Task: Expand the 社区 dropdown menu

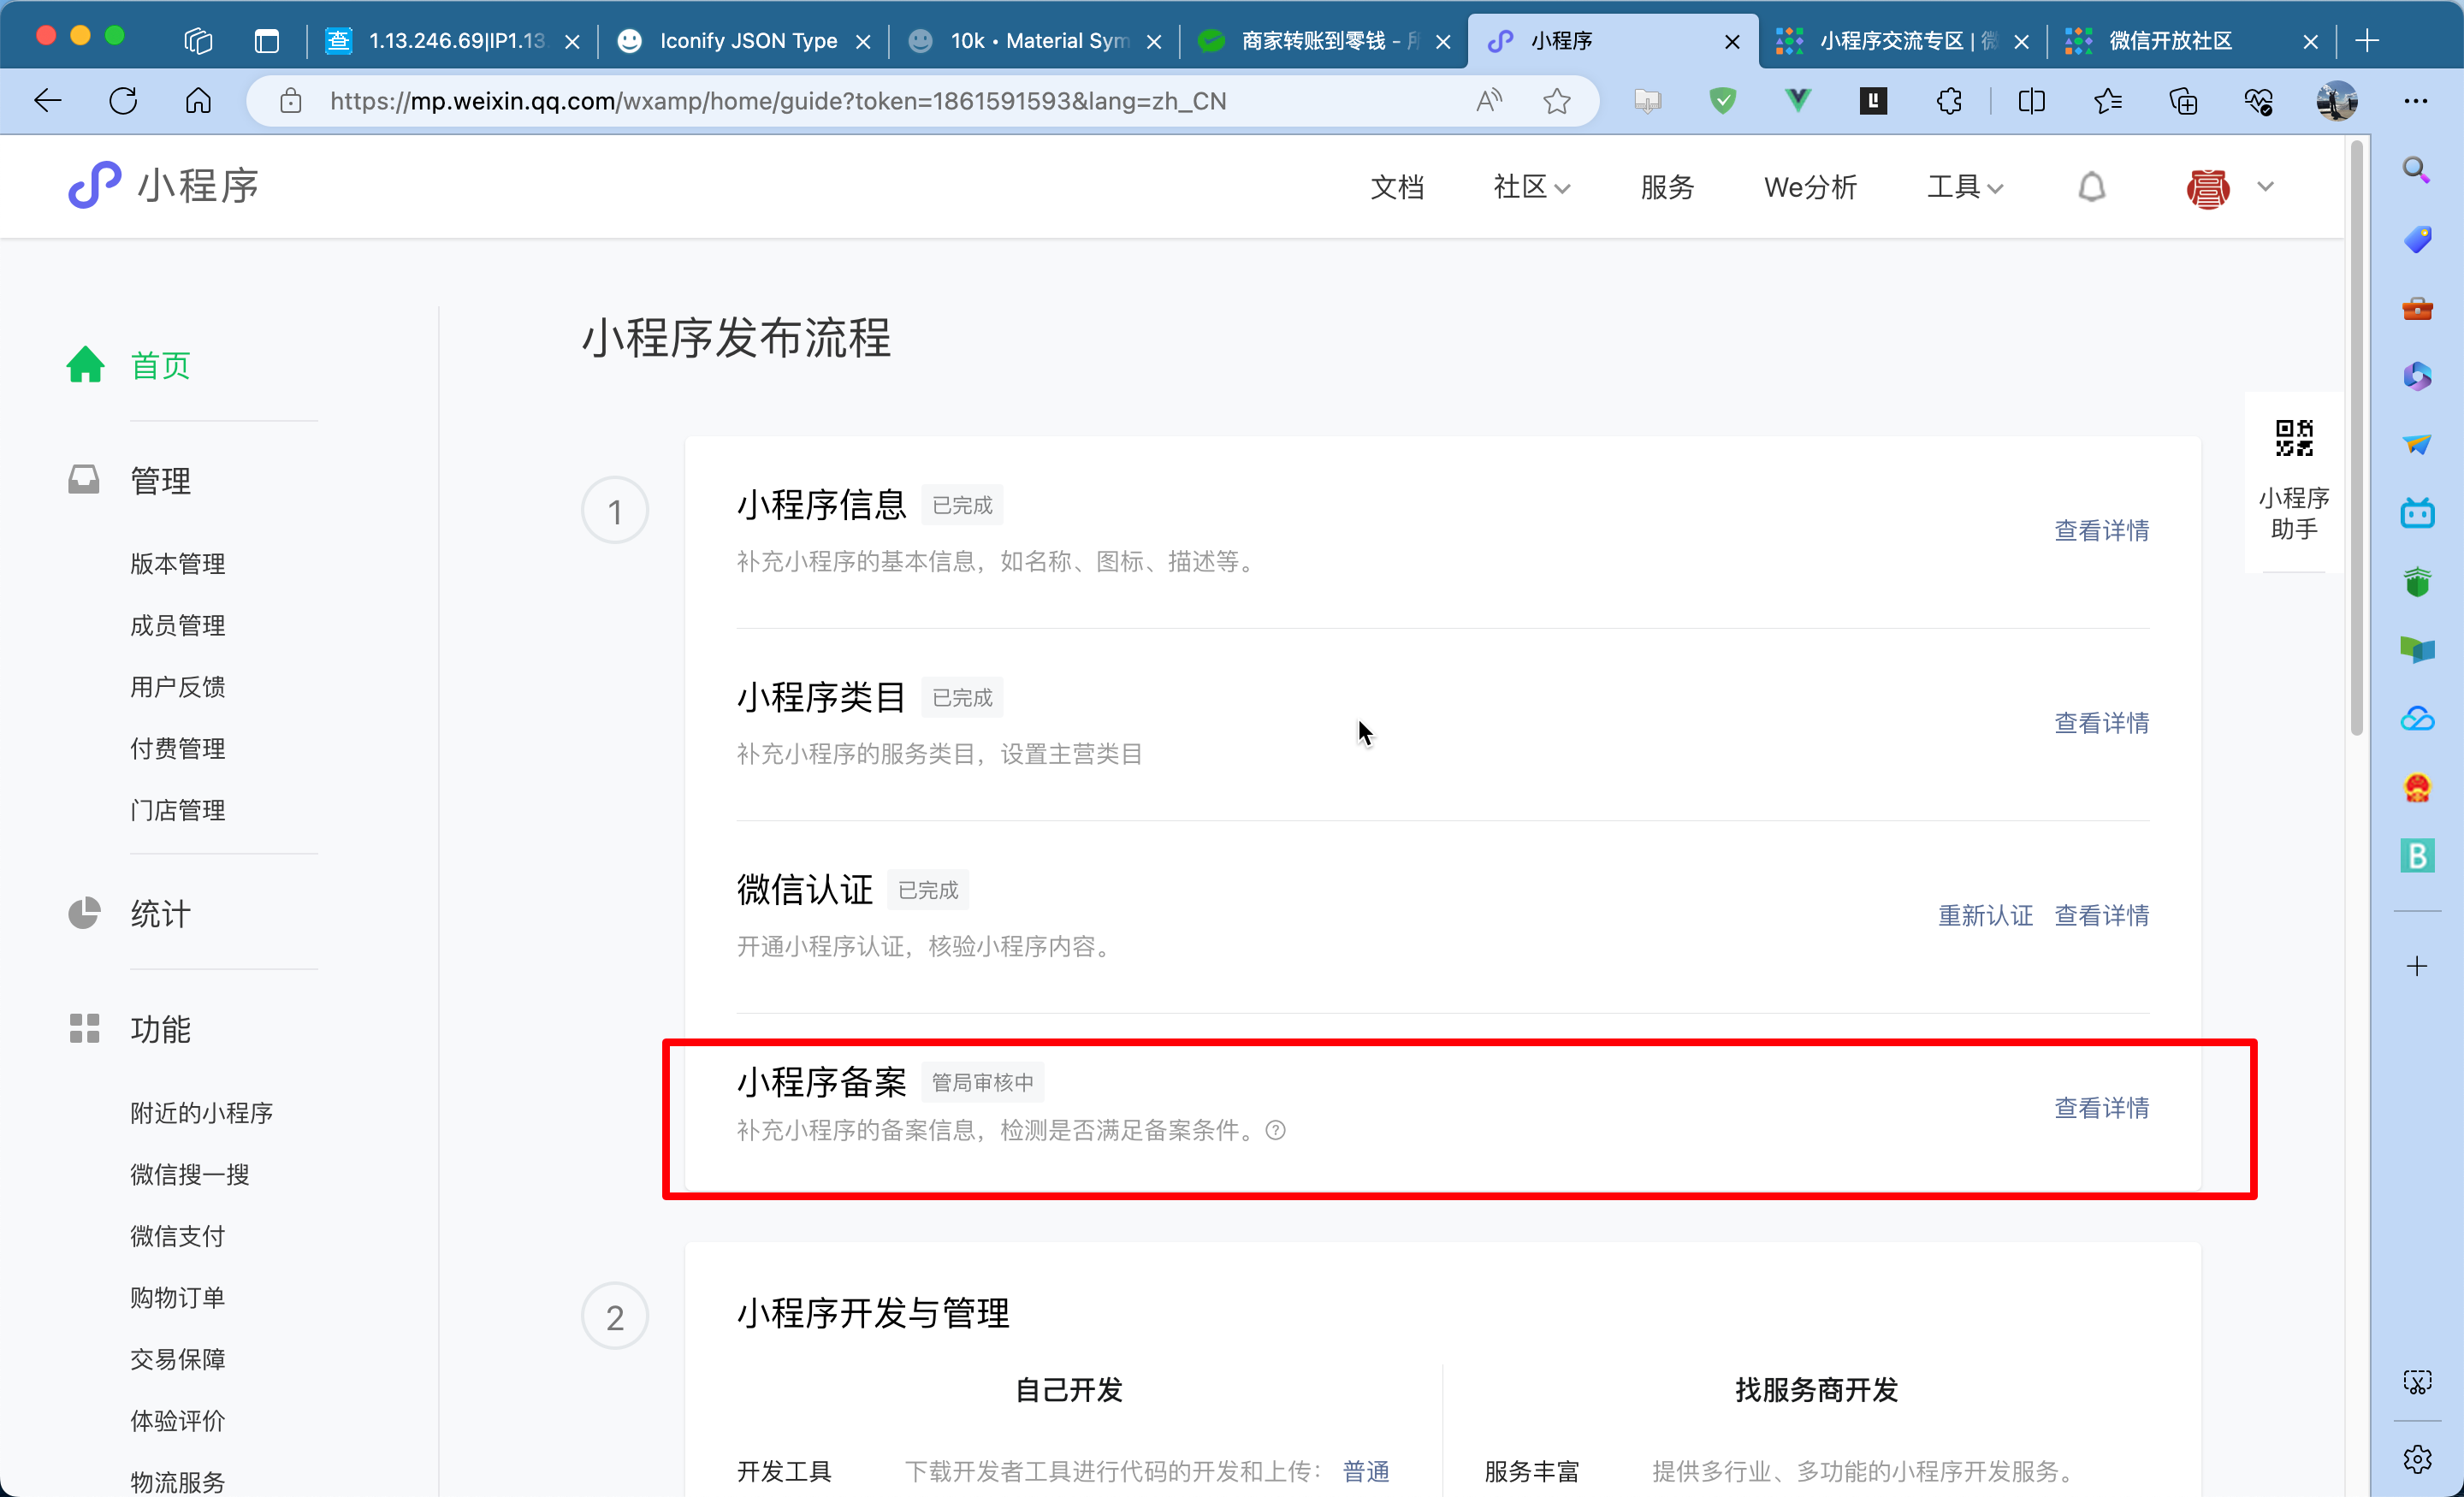Action: [1531, 187]
